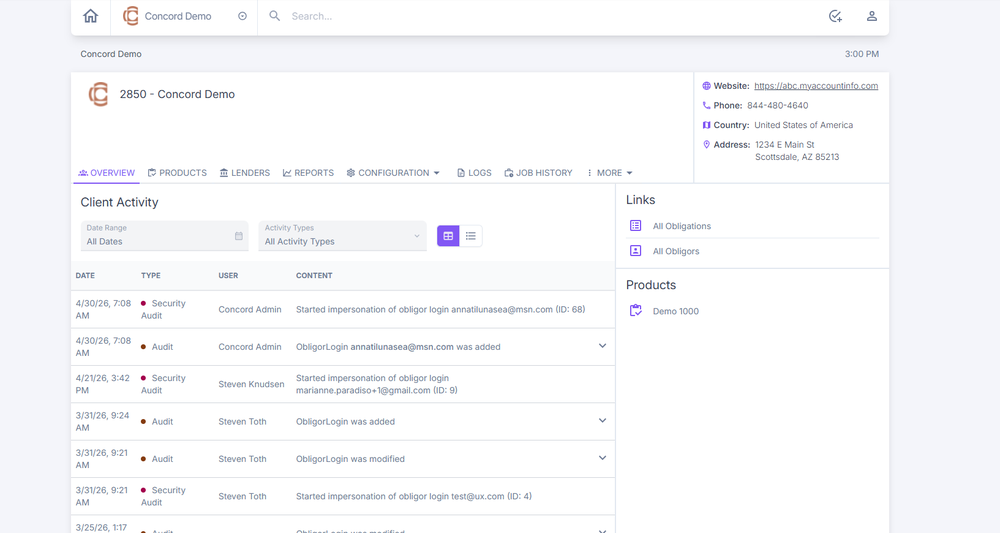This screenshot has width=1000, height=533.
Task: Open the Configuration dropdown menu
Action: click(x=393, y=173)
